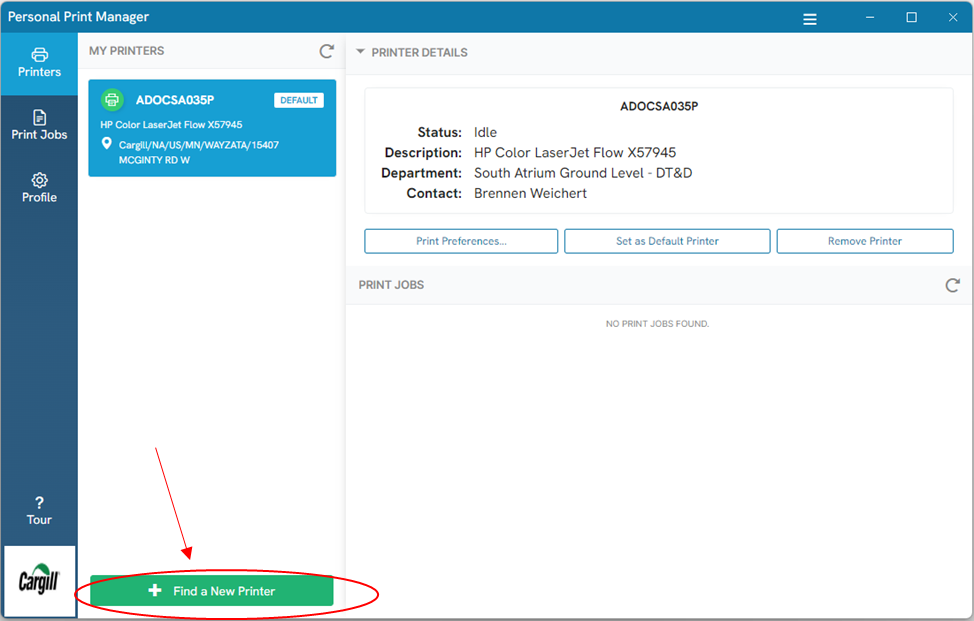Image resolution: width=974 pixels, height=621 pixels.
Task: Click 'South Atrium Ground Level - DT&D' text
Action: (583, 173)
